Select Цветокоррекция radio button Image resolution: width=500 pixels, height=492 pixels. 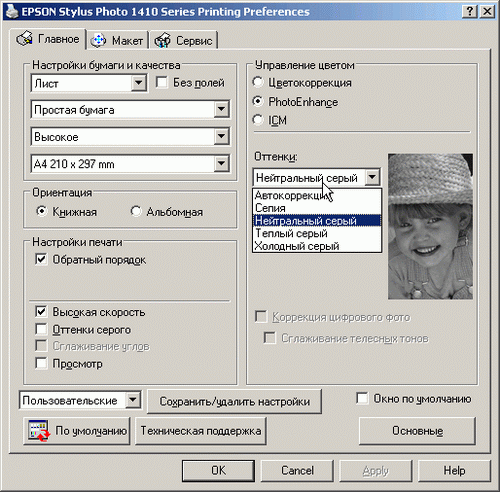click(x=257, y=82)
